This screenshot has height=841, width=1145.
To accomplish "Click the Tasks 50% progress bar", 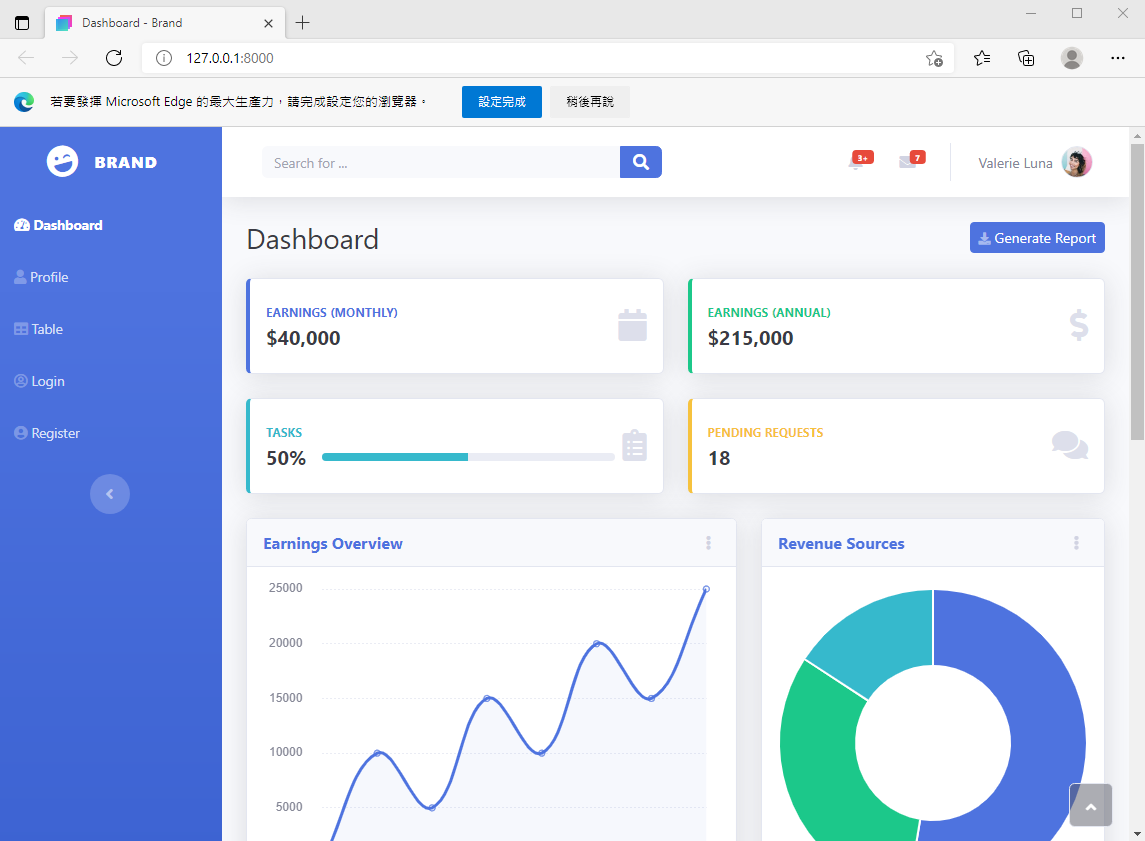I will click(468, 457).
